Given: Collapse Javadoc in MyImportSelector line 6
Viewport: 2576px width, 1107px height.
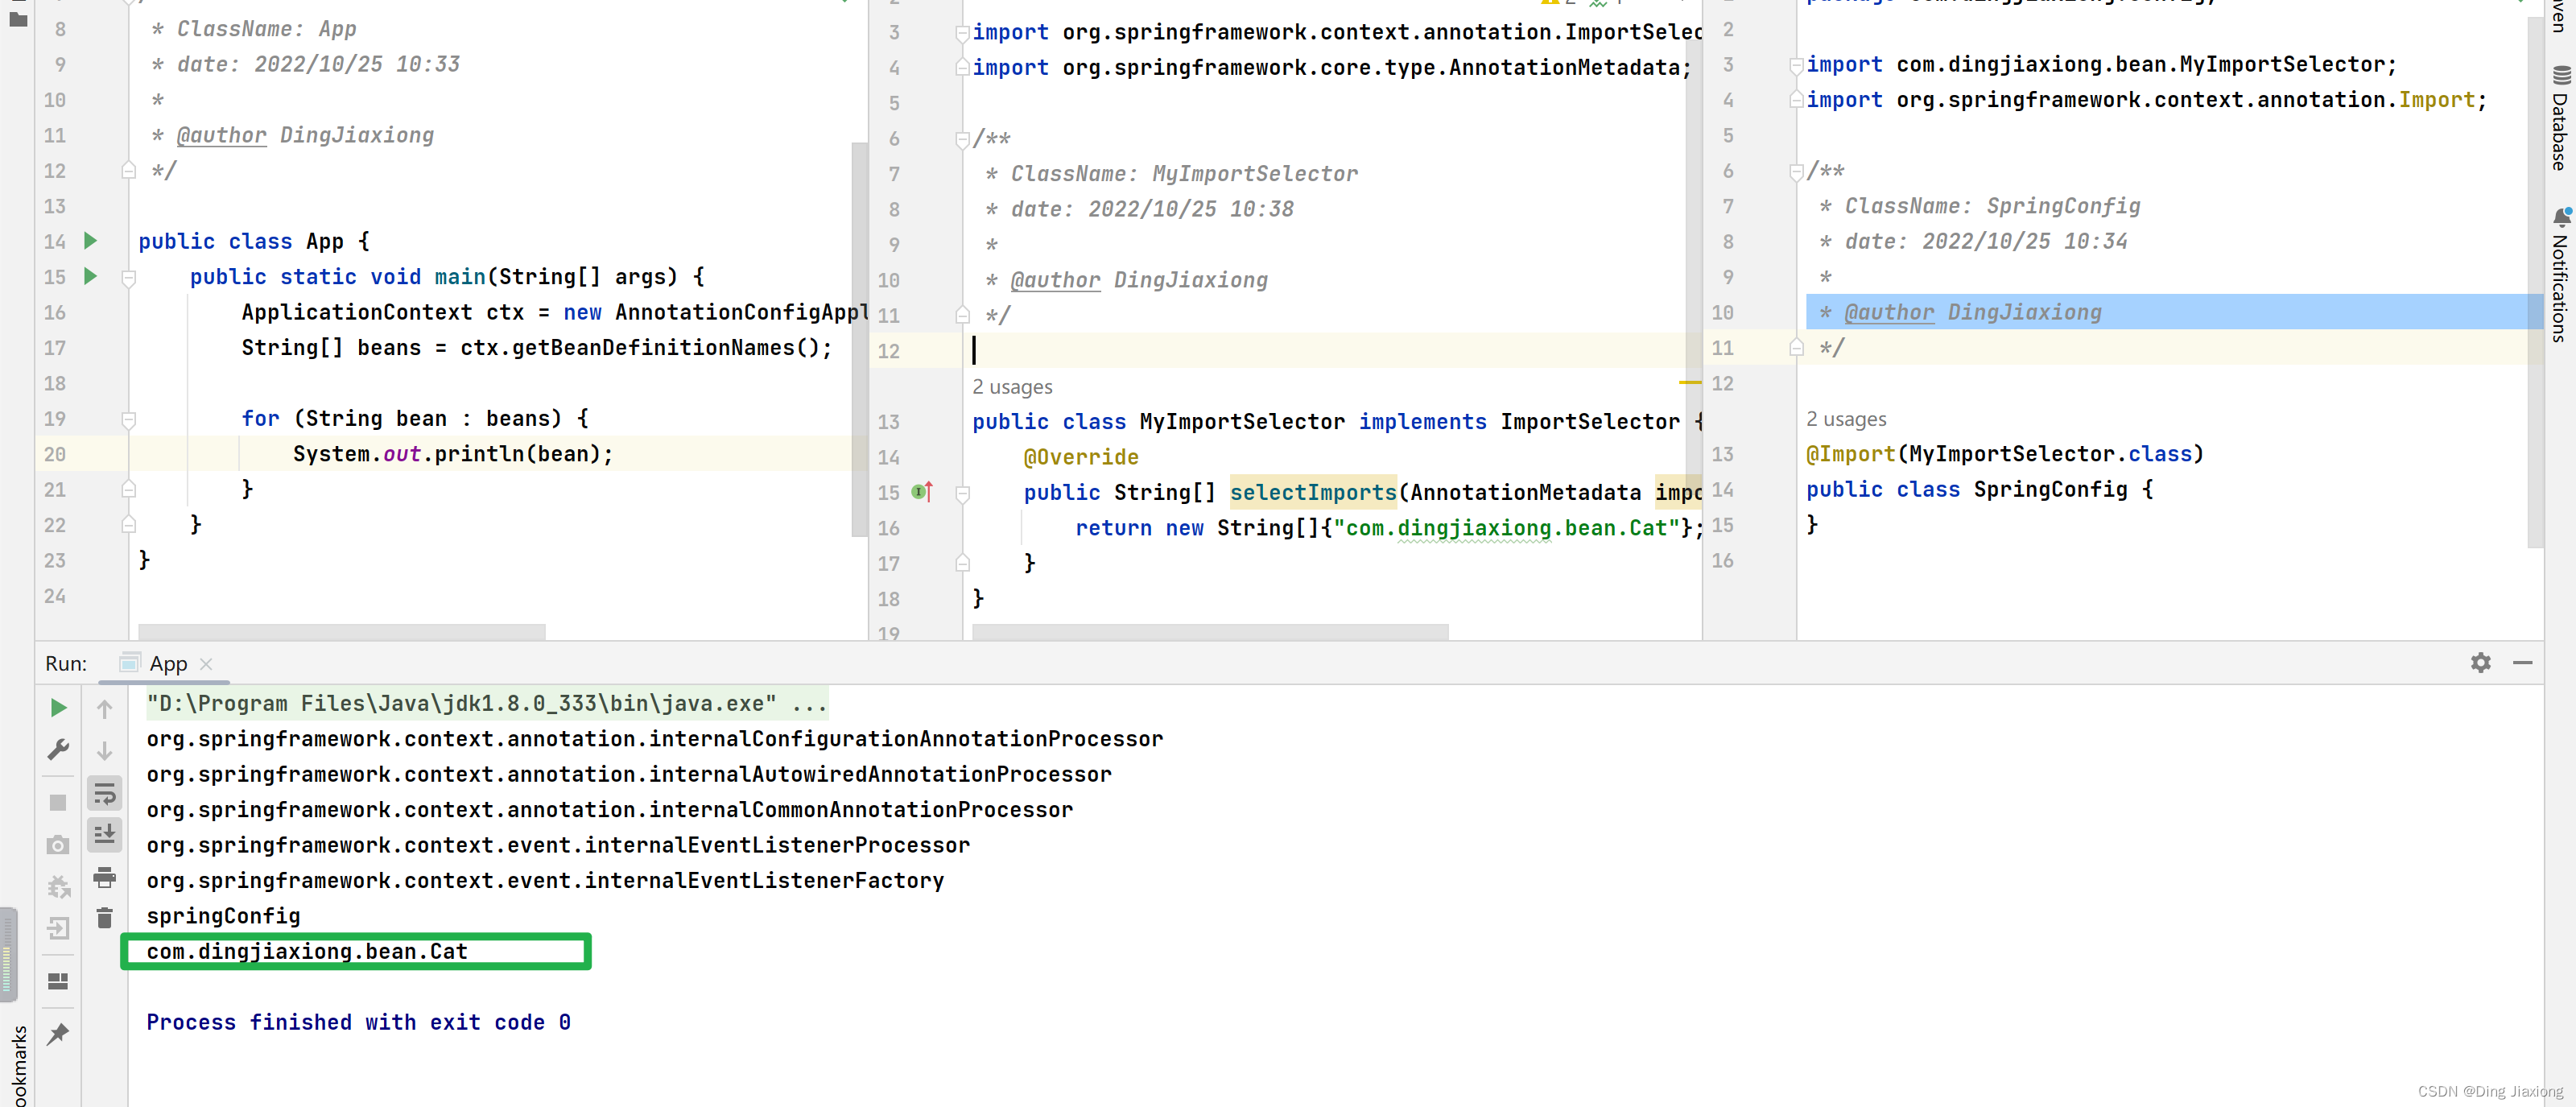Looking at the screenshot, I should 962,139.
